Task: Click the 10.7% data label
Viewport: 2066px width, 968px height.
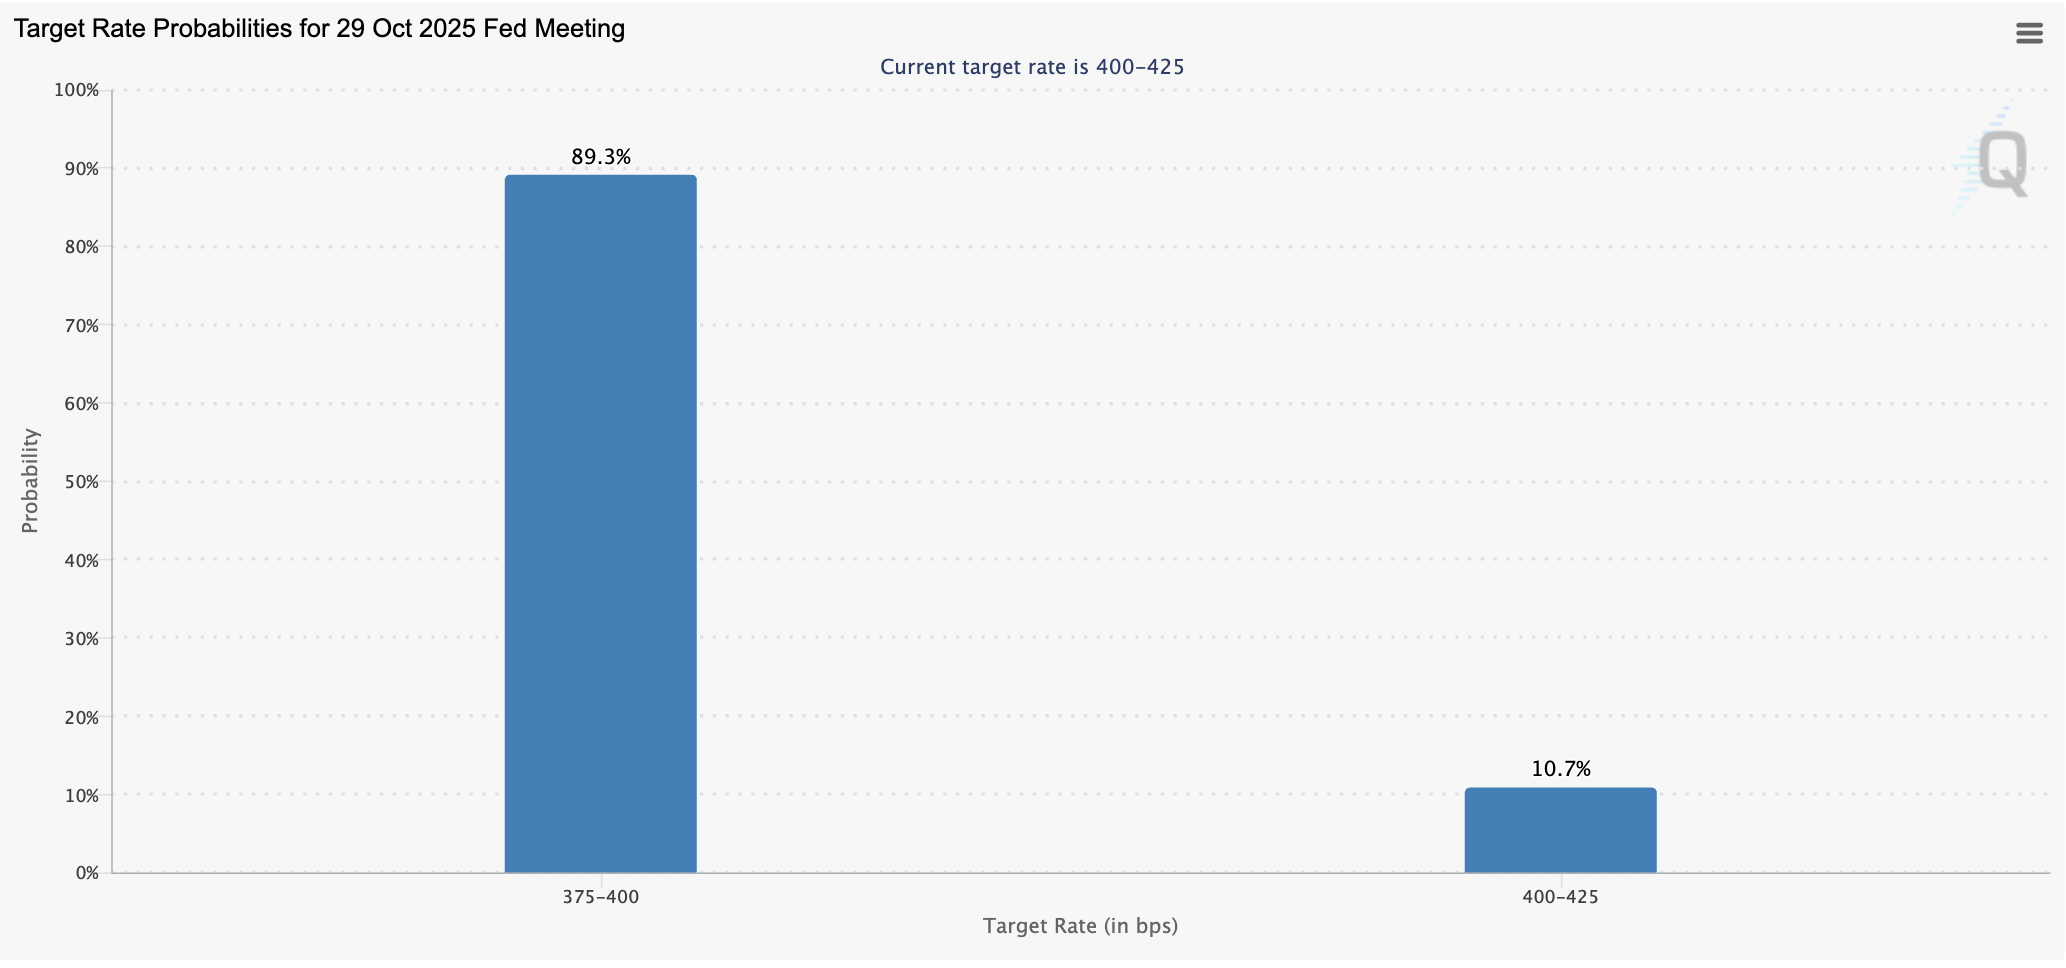Action: (1560, 769)
